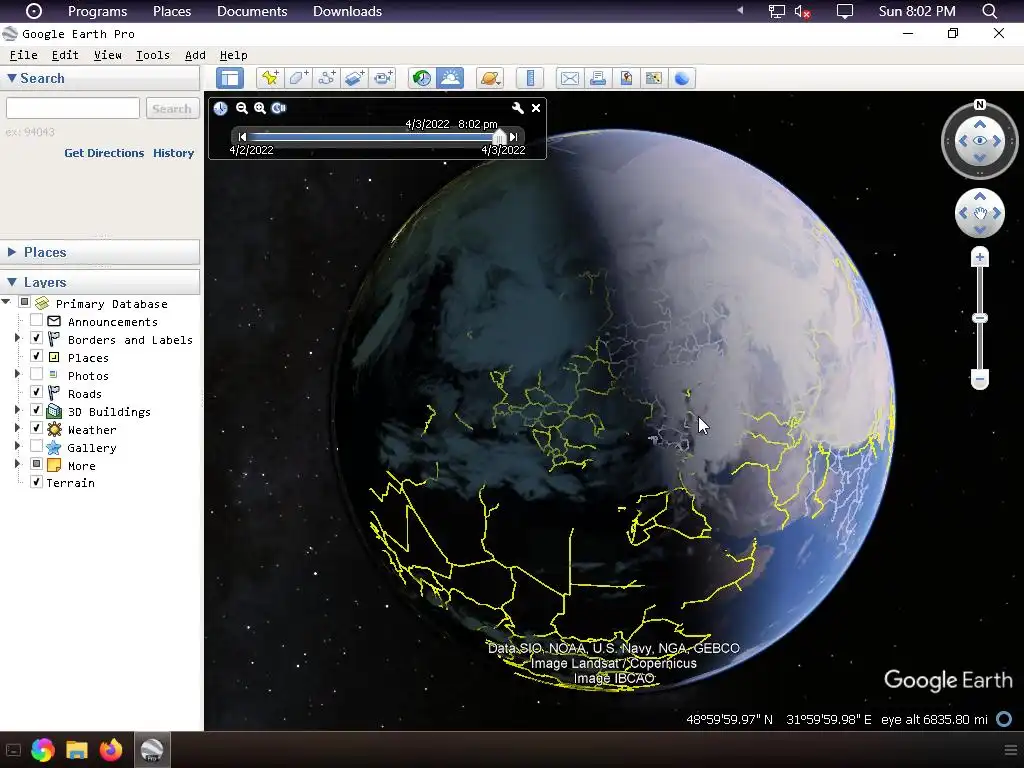Zoom out the time slider range
The width and height of the screenshot is (1024, 768).
(242, 108)
